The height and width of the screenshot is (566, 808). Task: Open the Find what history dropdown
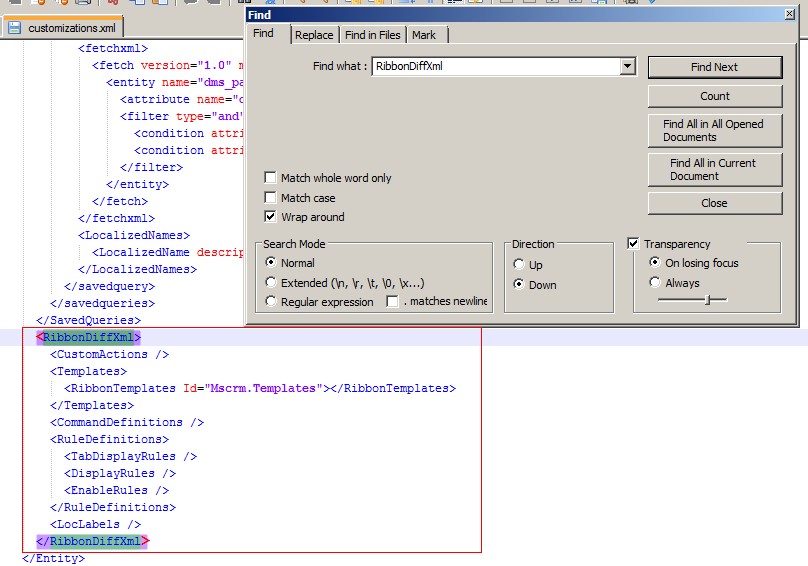pos(627,66)
